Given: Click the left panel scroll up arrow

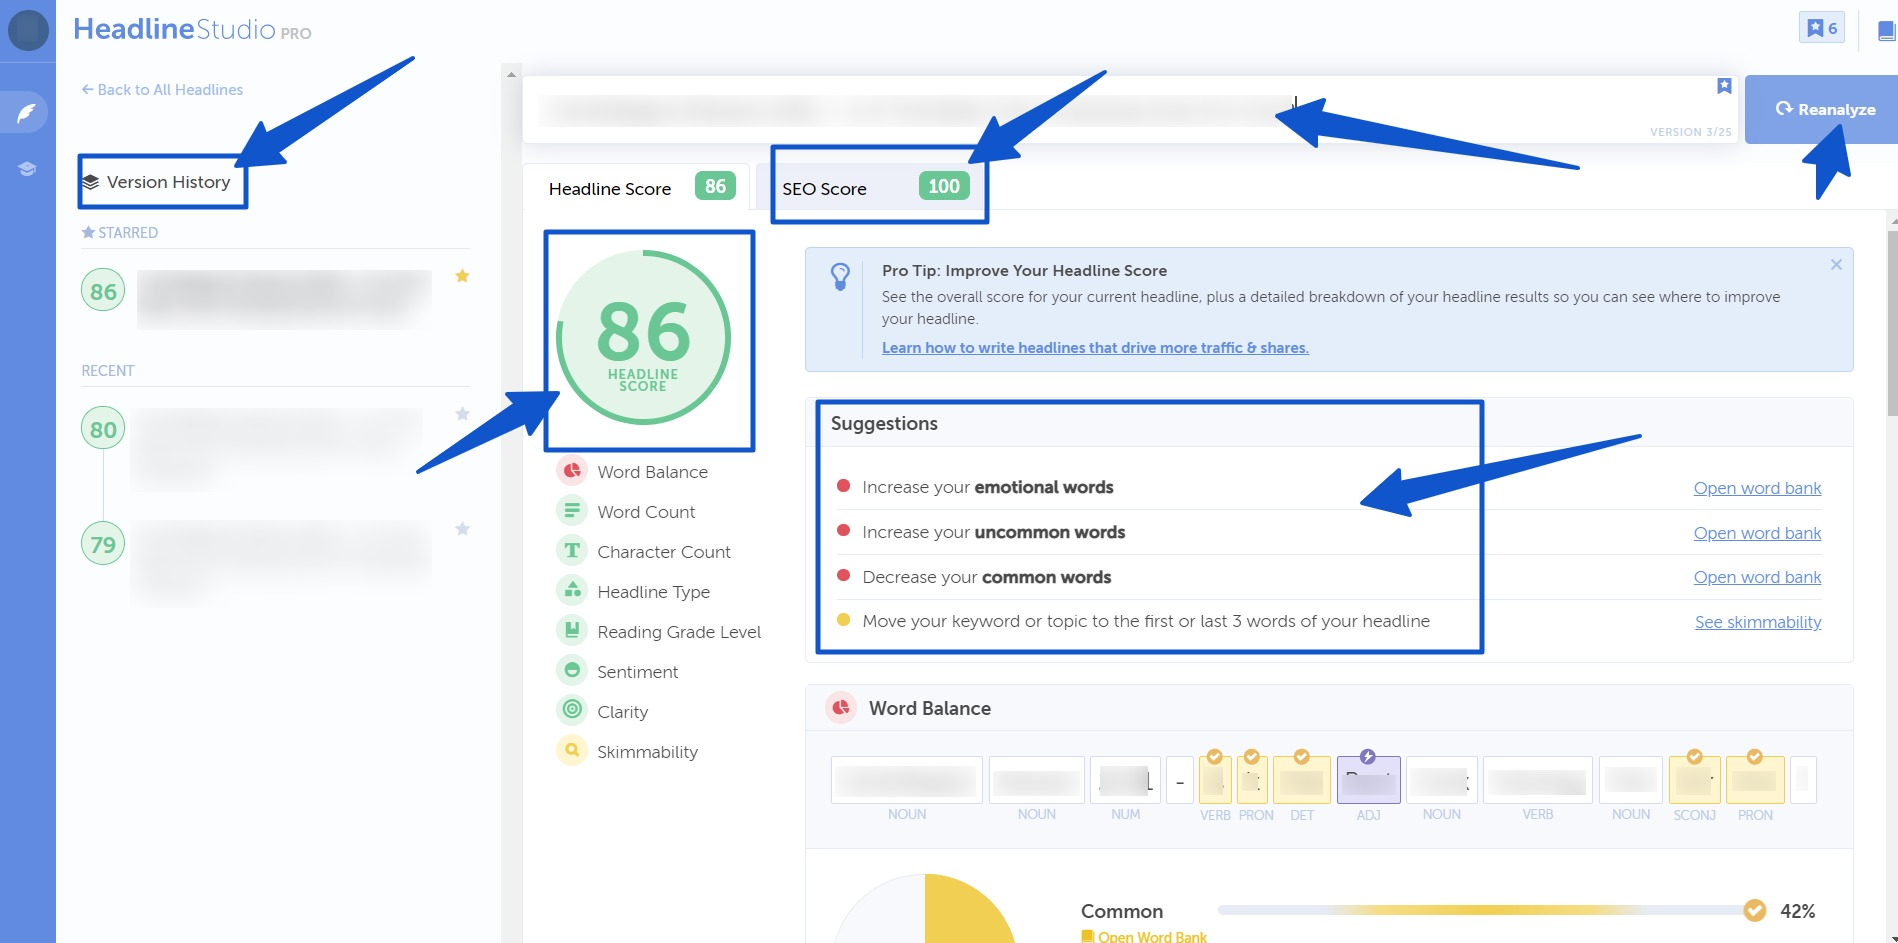Looking at the screenshot, I should (x=511, y=74).
